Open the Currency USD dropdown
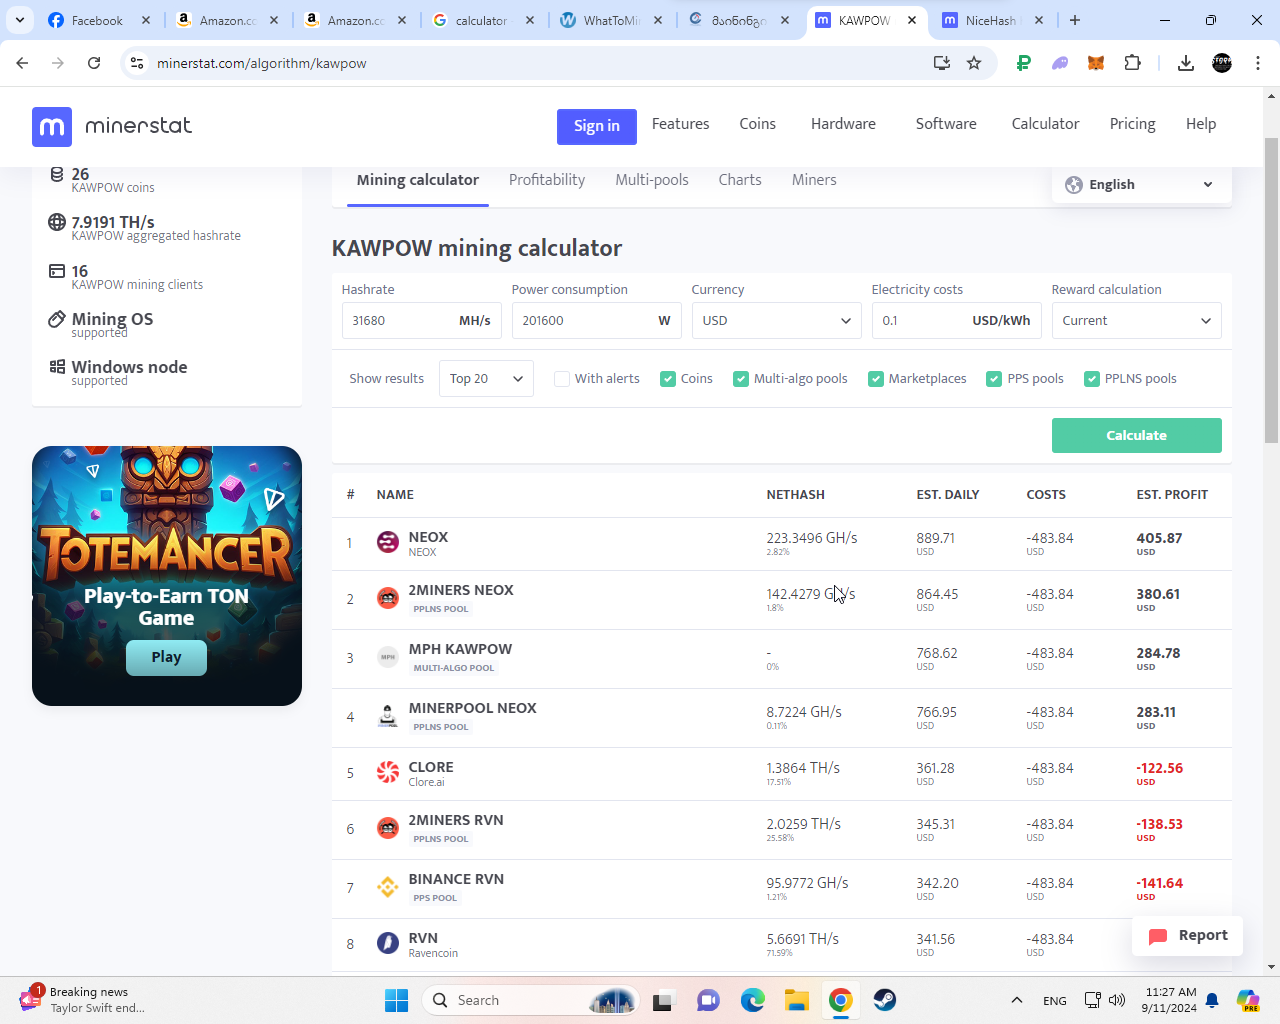The width and height of the screenshot is (1280, 1024). [776, 321]
